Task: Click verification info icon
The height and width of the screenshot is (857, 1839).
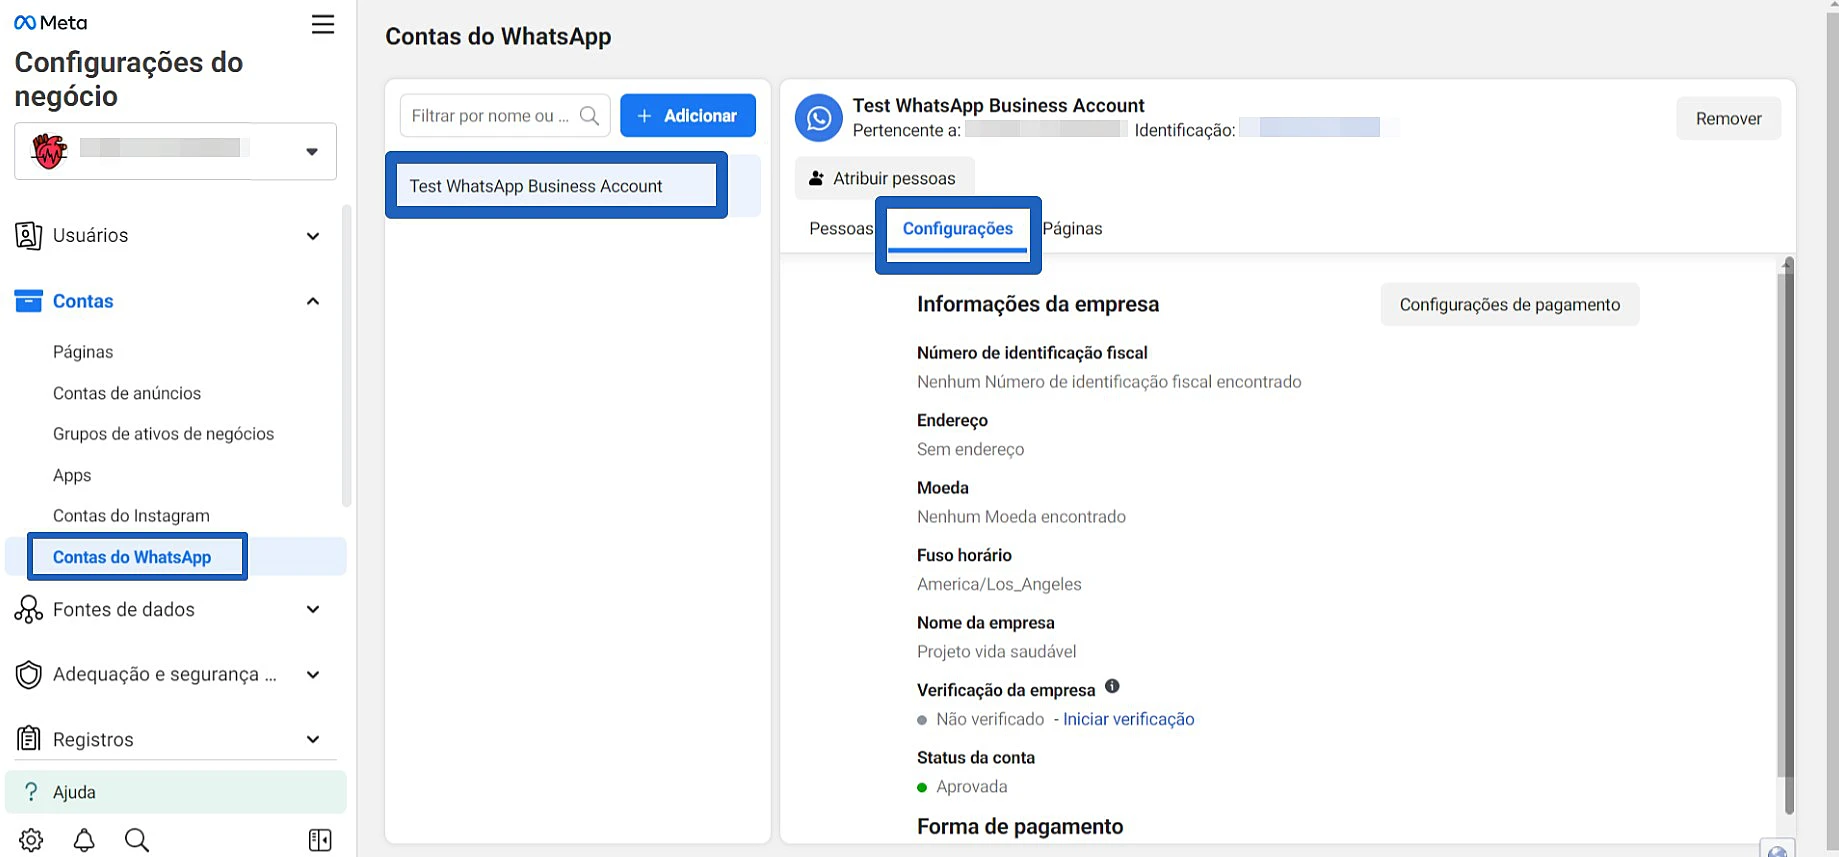Action: coord(1112,687)
